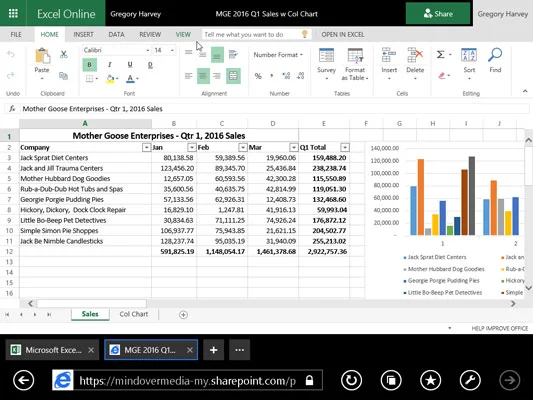Click the Undo arrow icon
533x400 pixels.
click(11, 54)
